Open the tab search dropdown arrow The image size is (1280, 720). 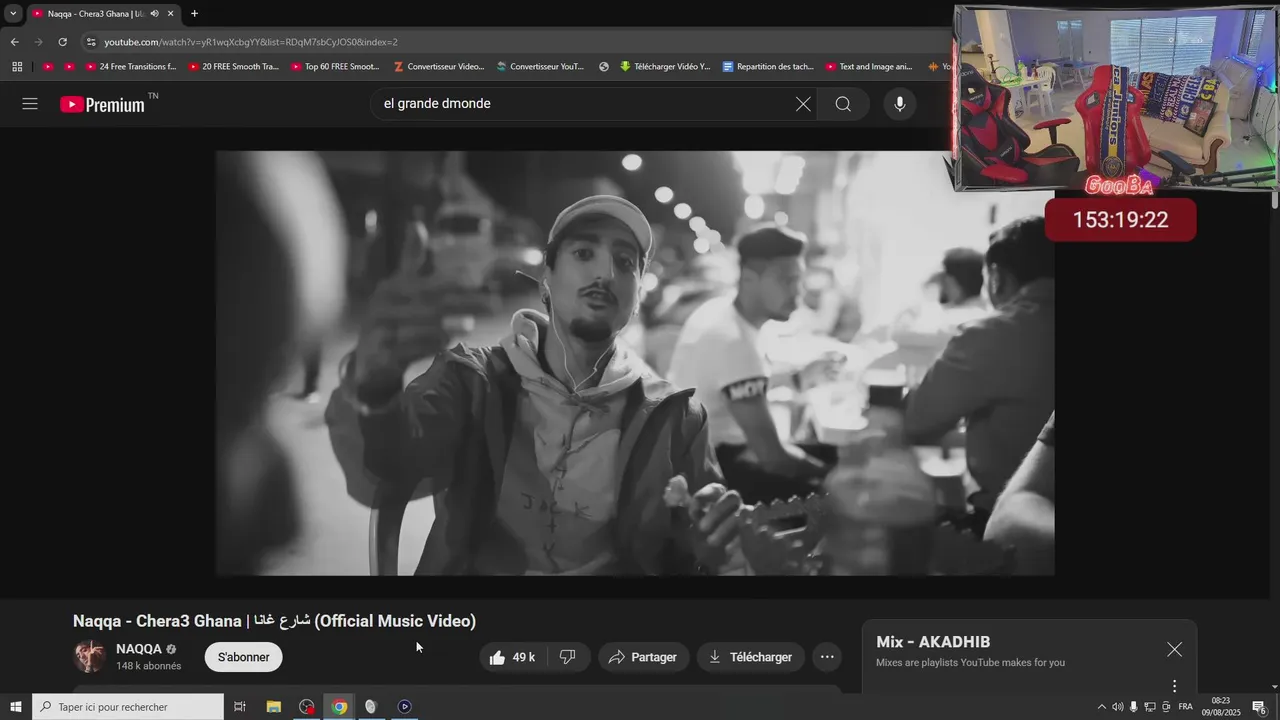point(13,13)
